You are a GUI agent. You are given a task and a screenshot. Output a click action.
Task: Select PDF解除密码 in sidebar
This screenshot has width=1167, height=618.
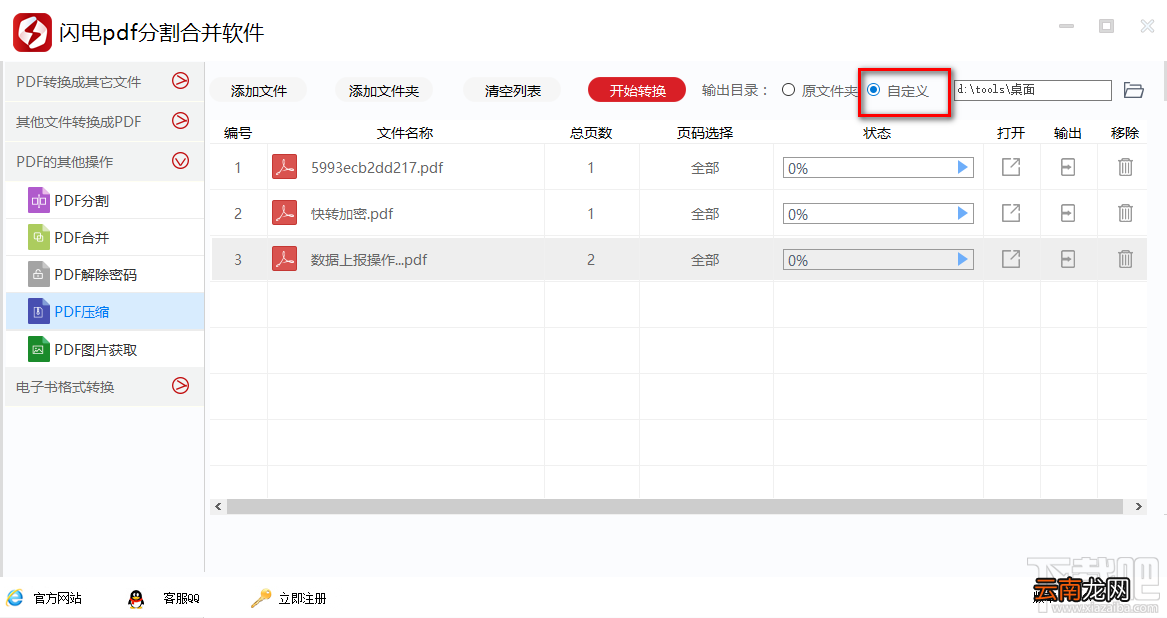pos(105,275)
